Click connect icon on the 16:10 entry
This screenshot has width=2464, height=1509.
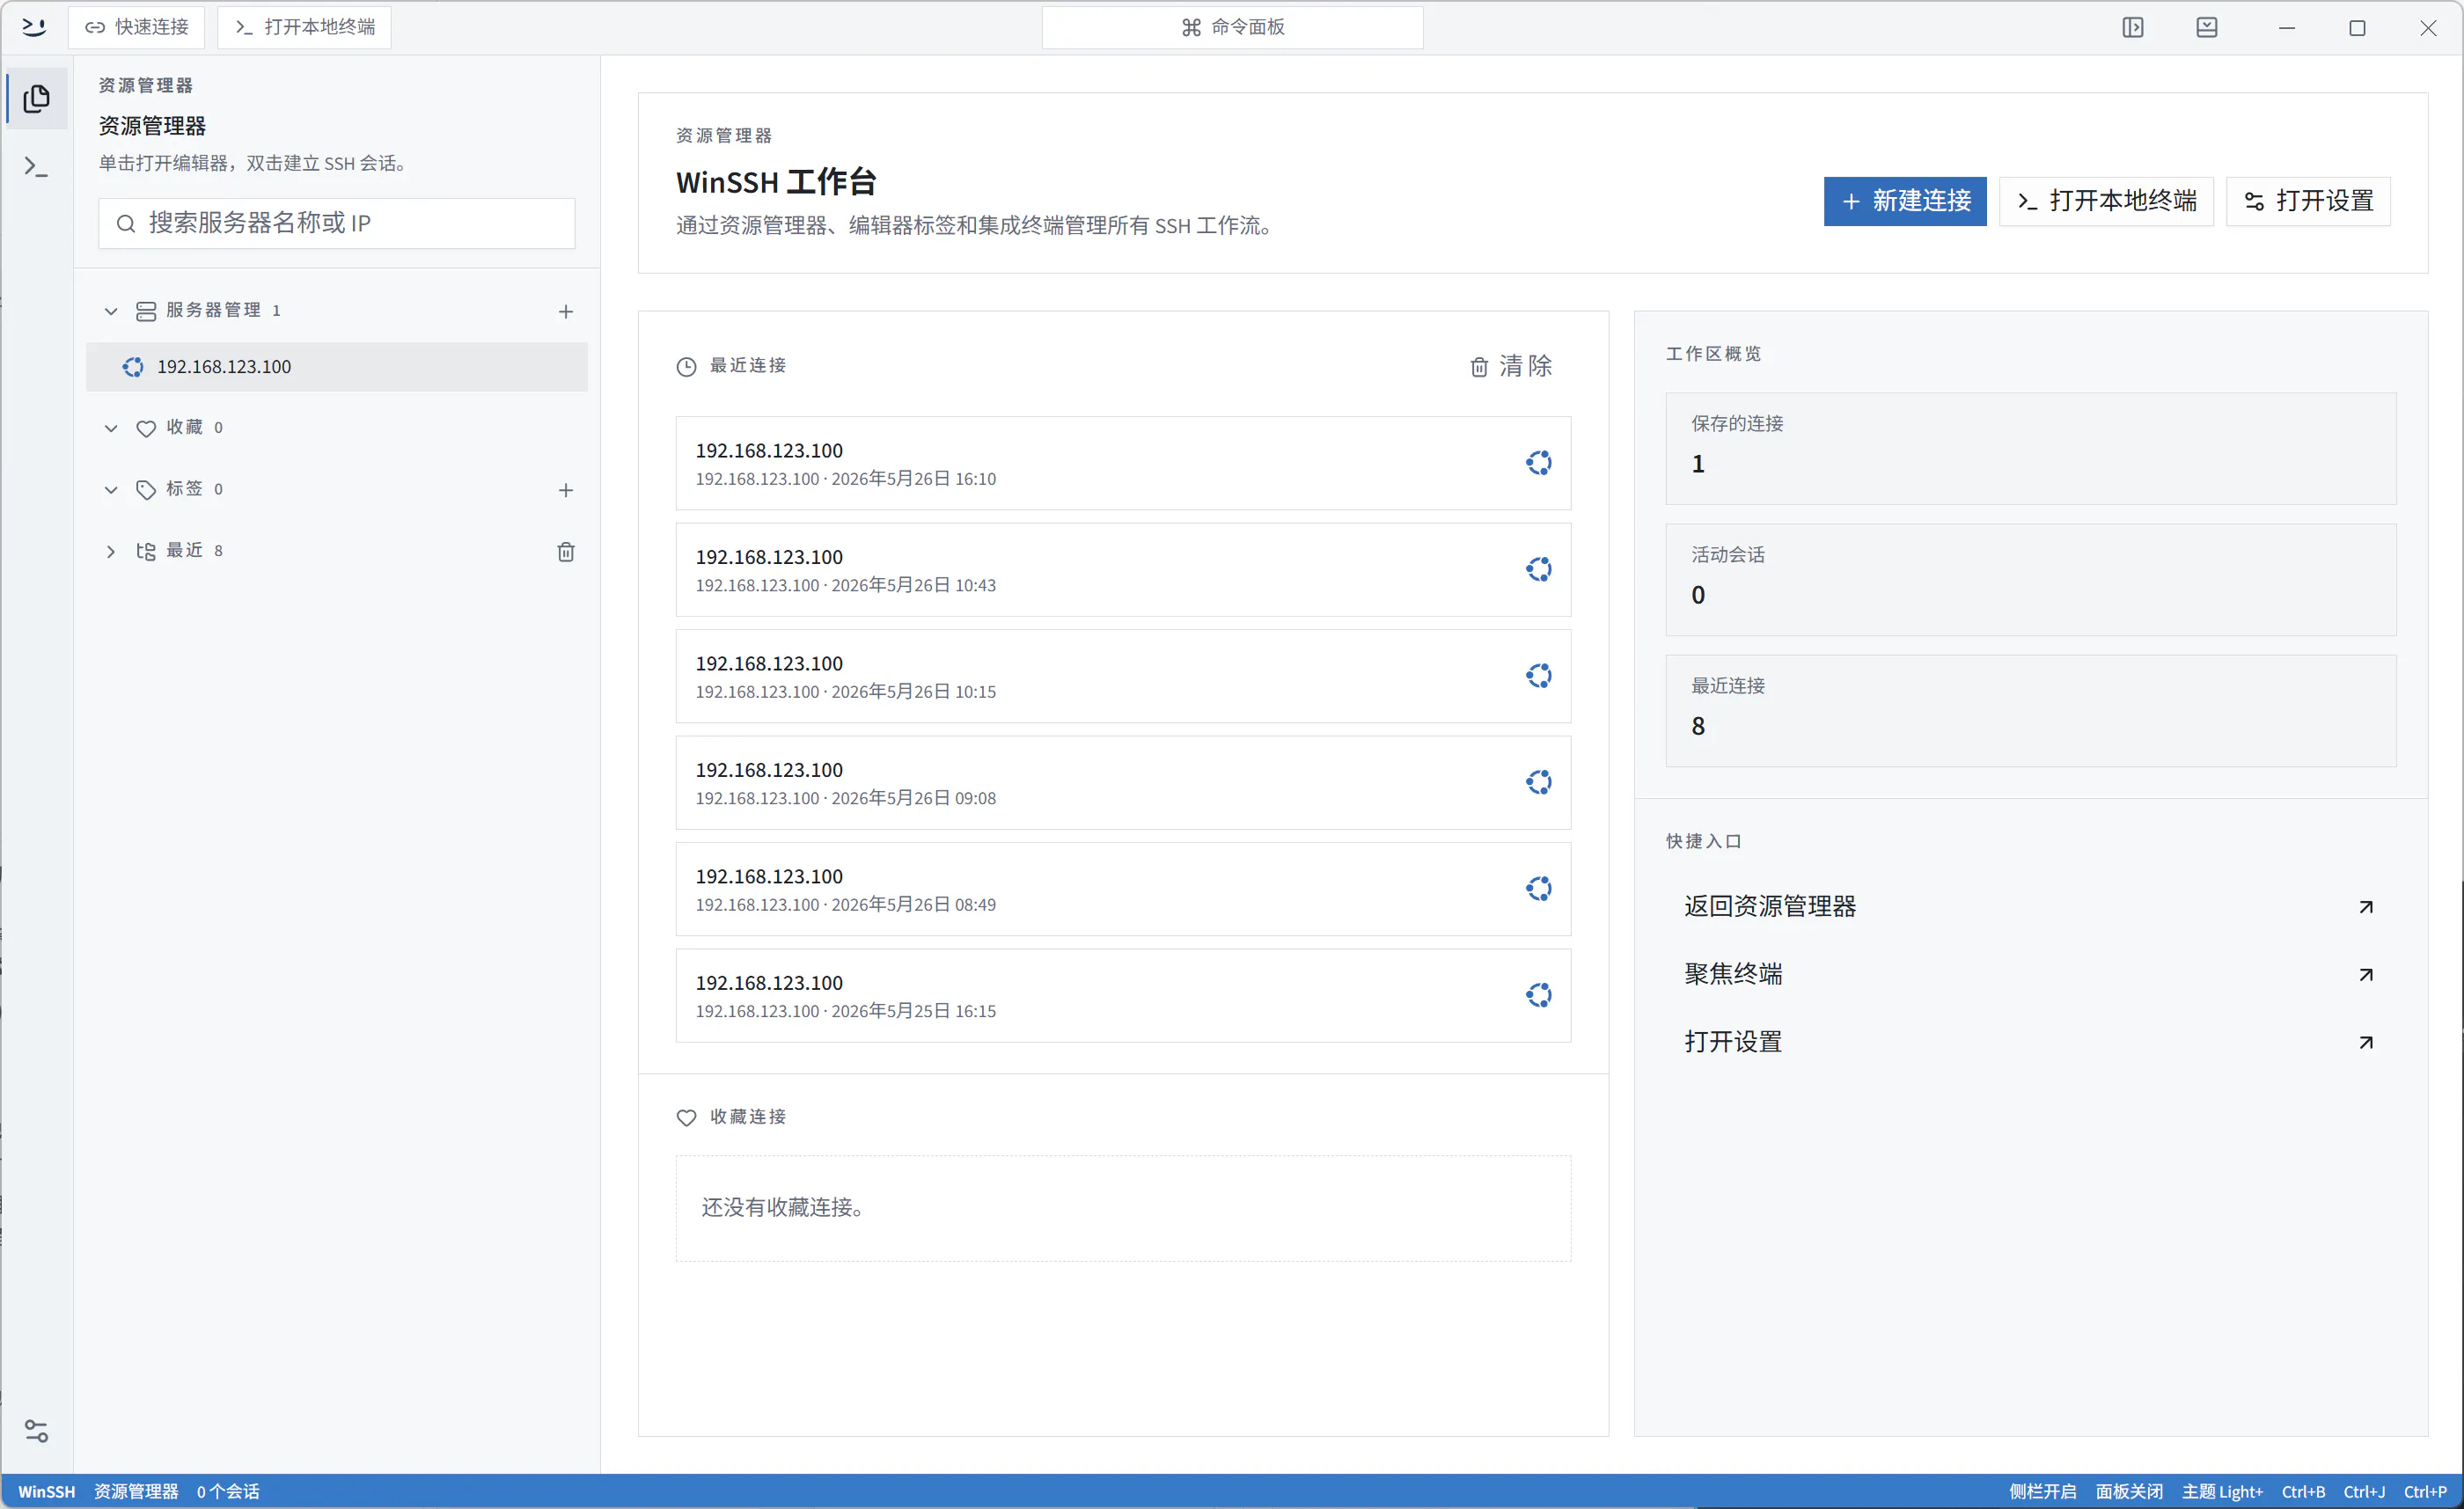click(1538, 462)
